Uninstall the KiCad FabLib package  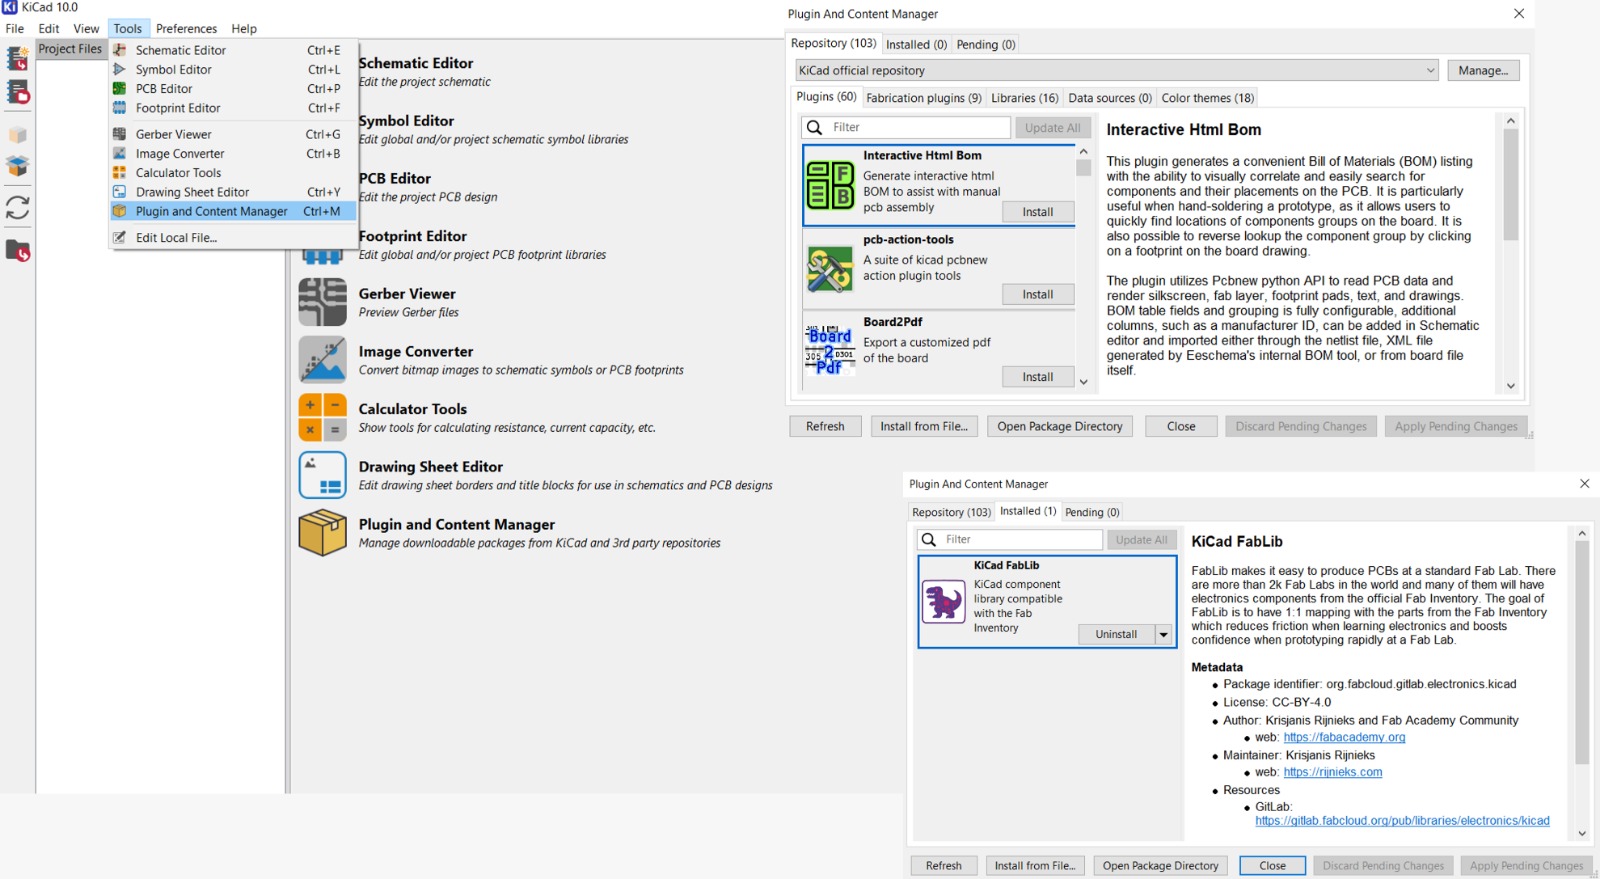[x=1116, y=634]
